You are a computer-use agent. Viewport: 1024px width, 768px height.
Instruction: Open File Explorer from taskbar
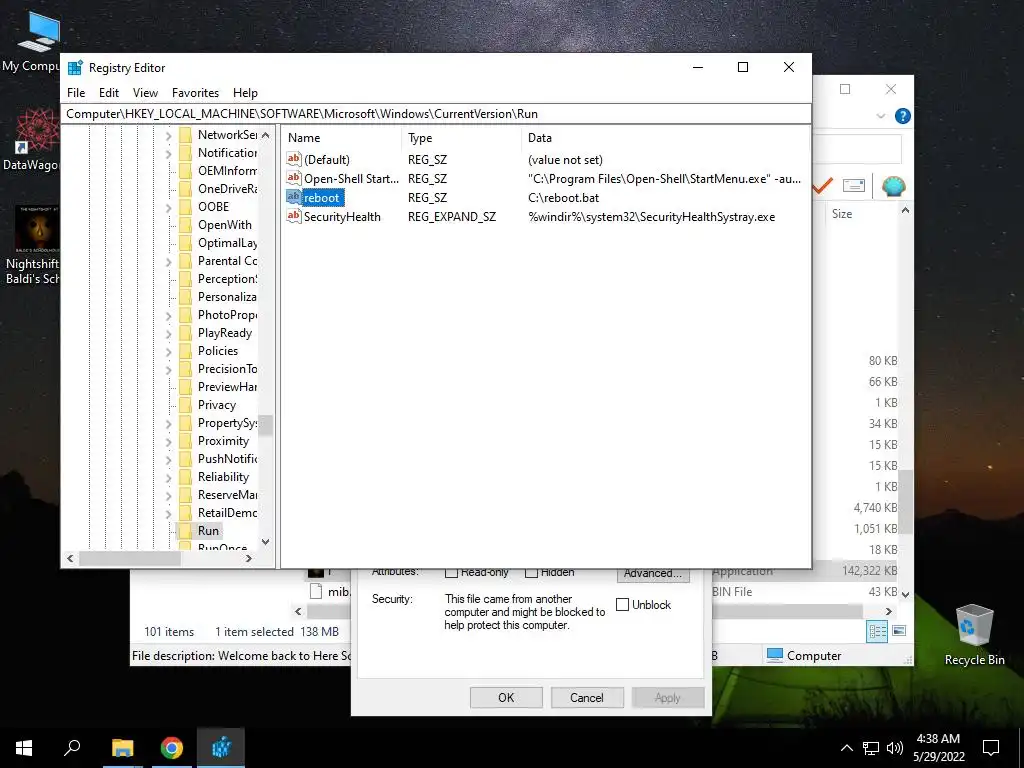(122, 748)
